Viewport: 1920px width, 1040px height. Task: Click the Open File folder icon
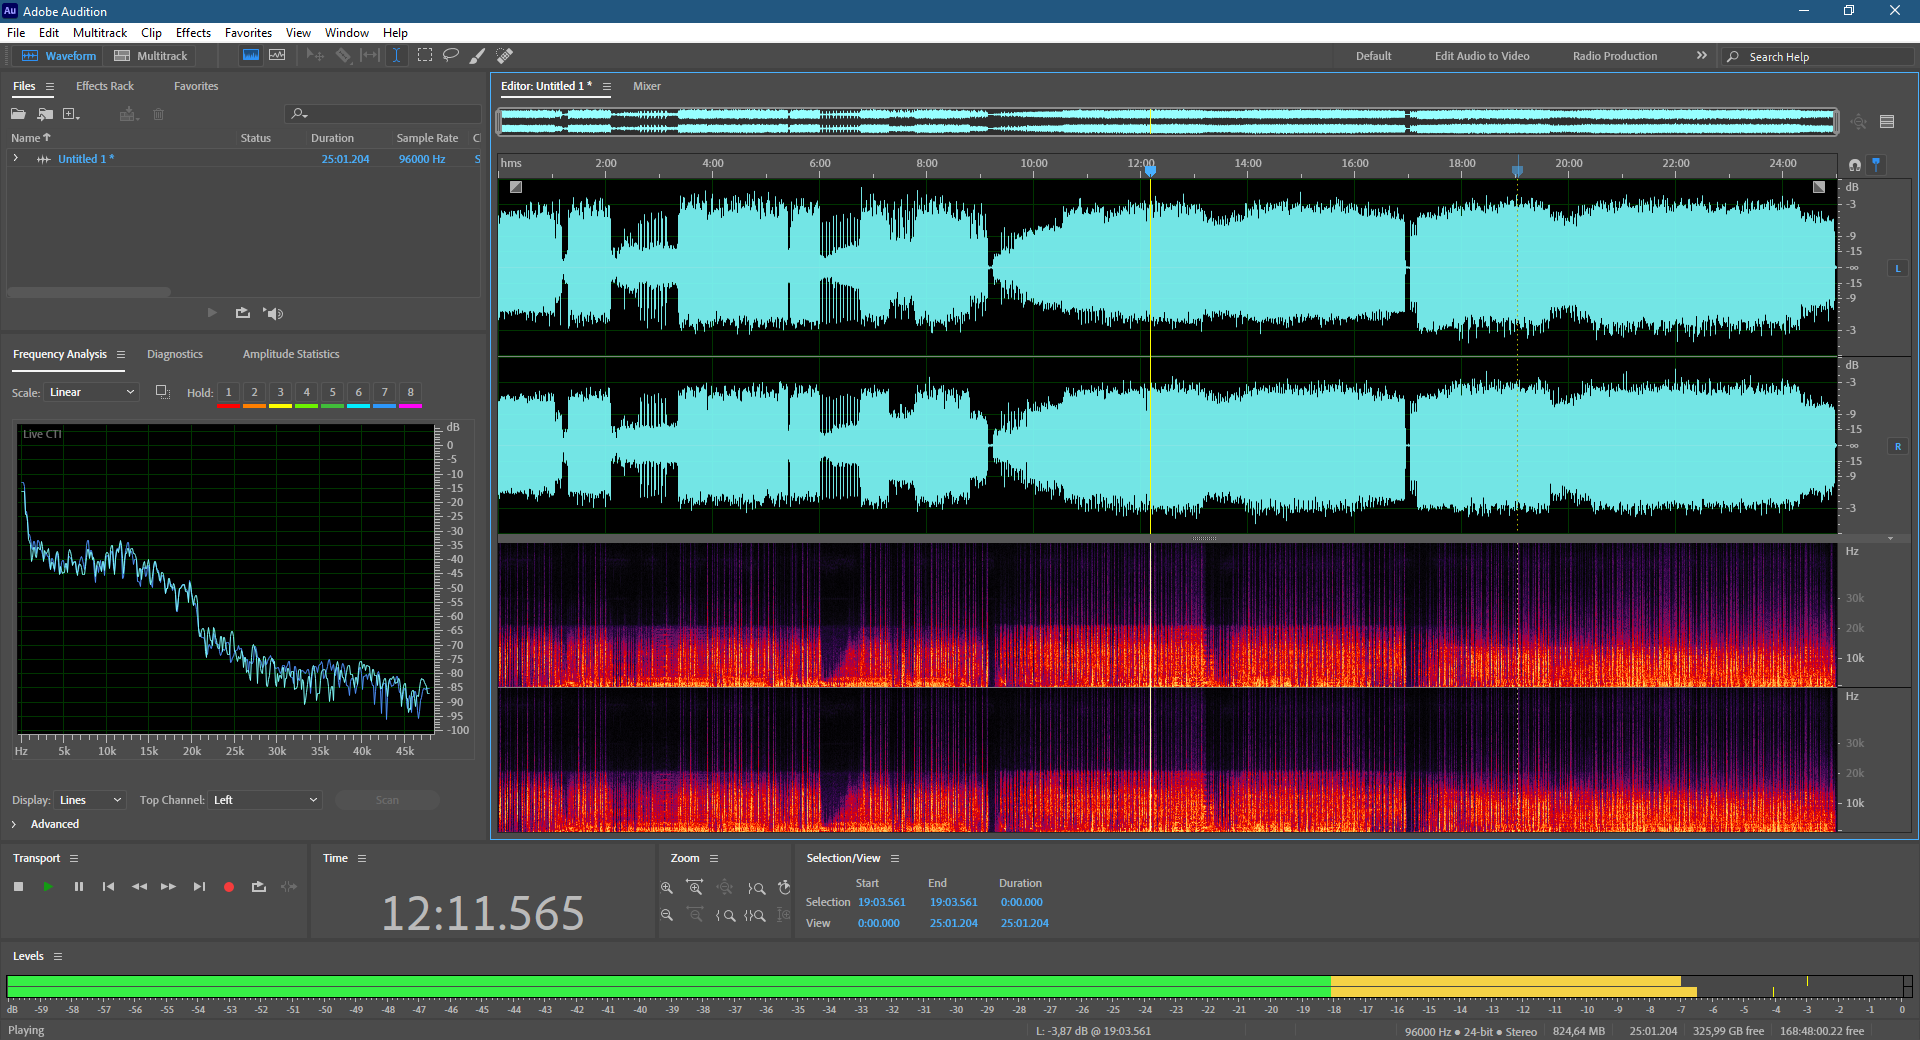pyautogui.click(x=18, y=114)
